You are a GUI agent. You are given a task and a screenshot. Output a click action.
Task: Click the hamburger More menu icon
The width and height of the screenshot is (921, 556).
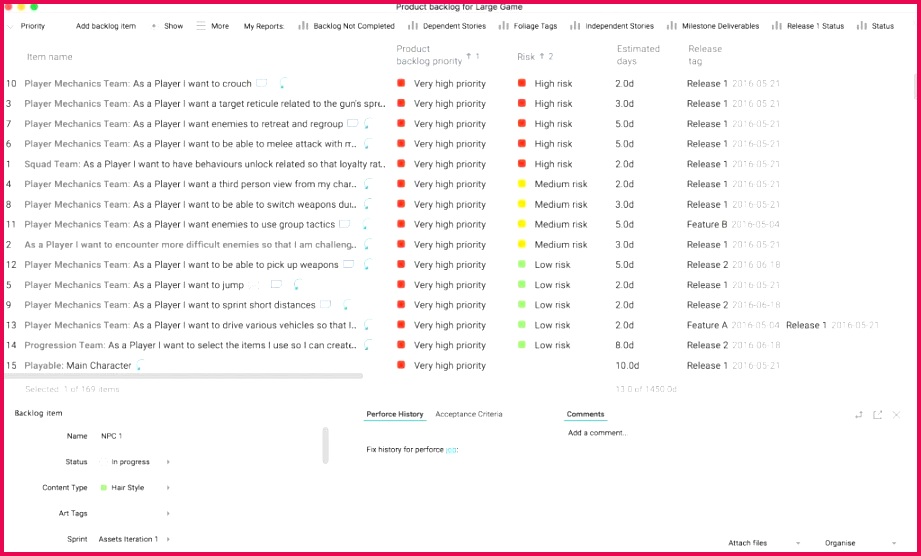(201, 26)
